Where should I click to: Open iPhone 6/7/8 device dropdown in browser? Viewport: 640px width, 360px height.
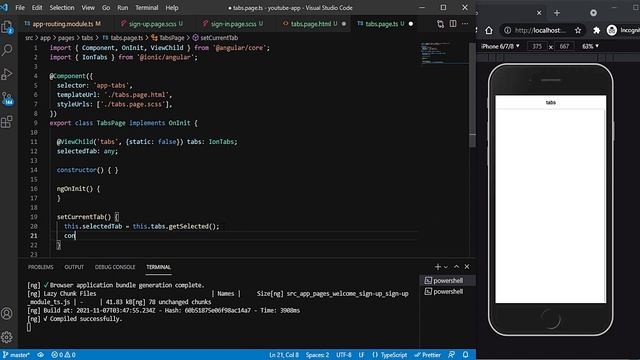500,47
